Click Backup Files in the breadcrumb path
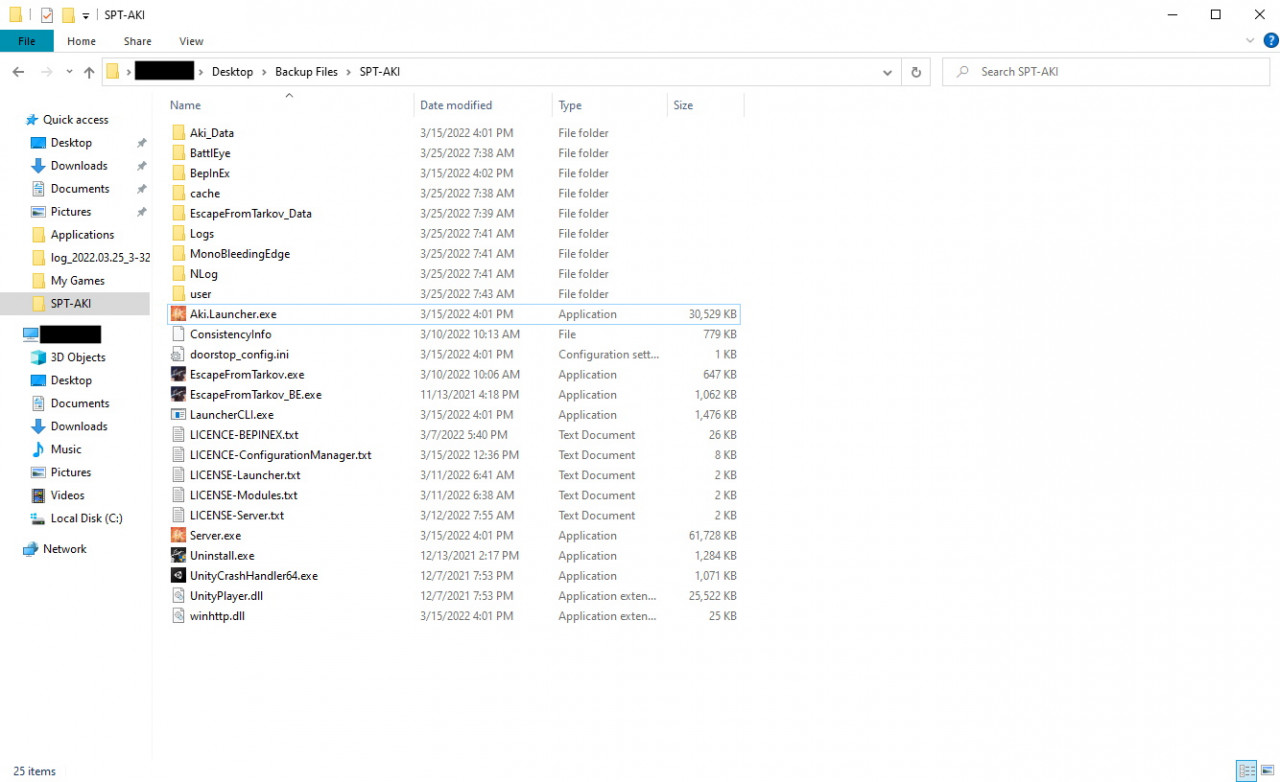Image resolution: width=1280 pixels, height=782 pixels. (x=306, y=72)
